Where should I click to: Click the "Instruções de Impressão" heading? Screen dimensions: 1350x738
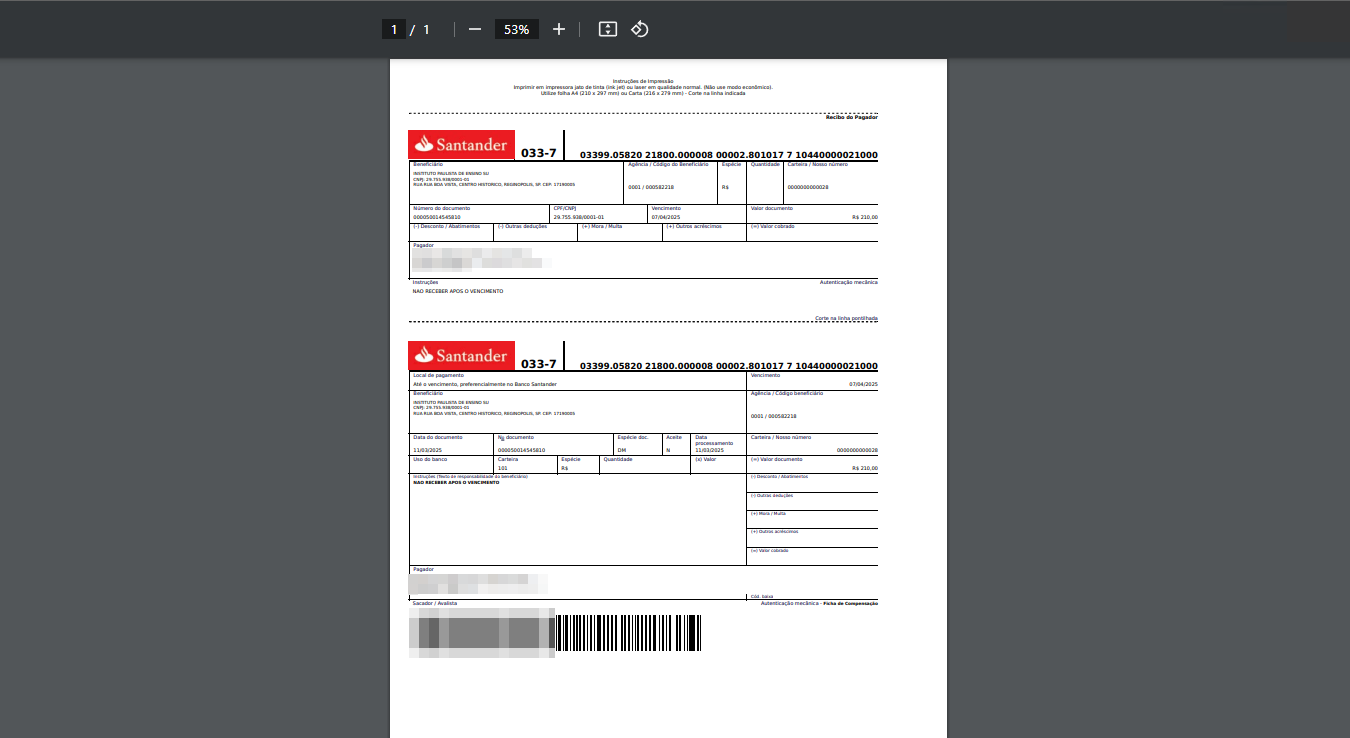tap(642, 81)
